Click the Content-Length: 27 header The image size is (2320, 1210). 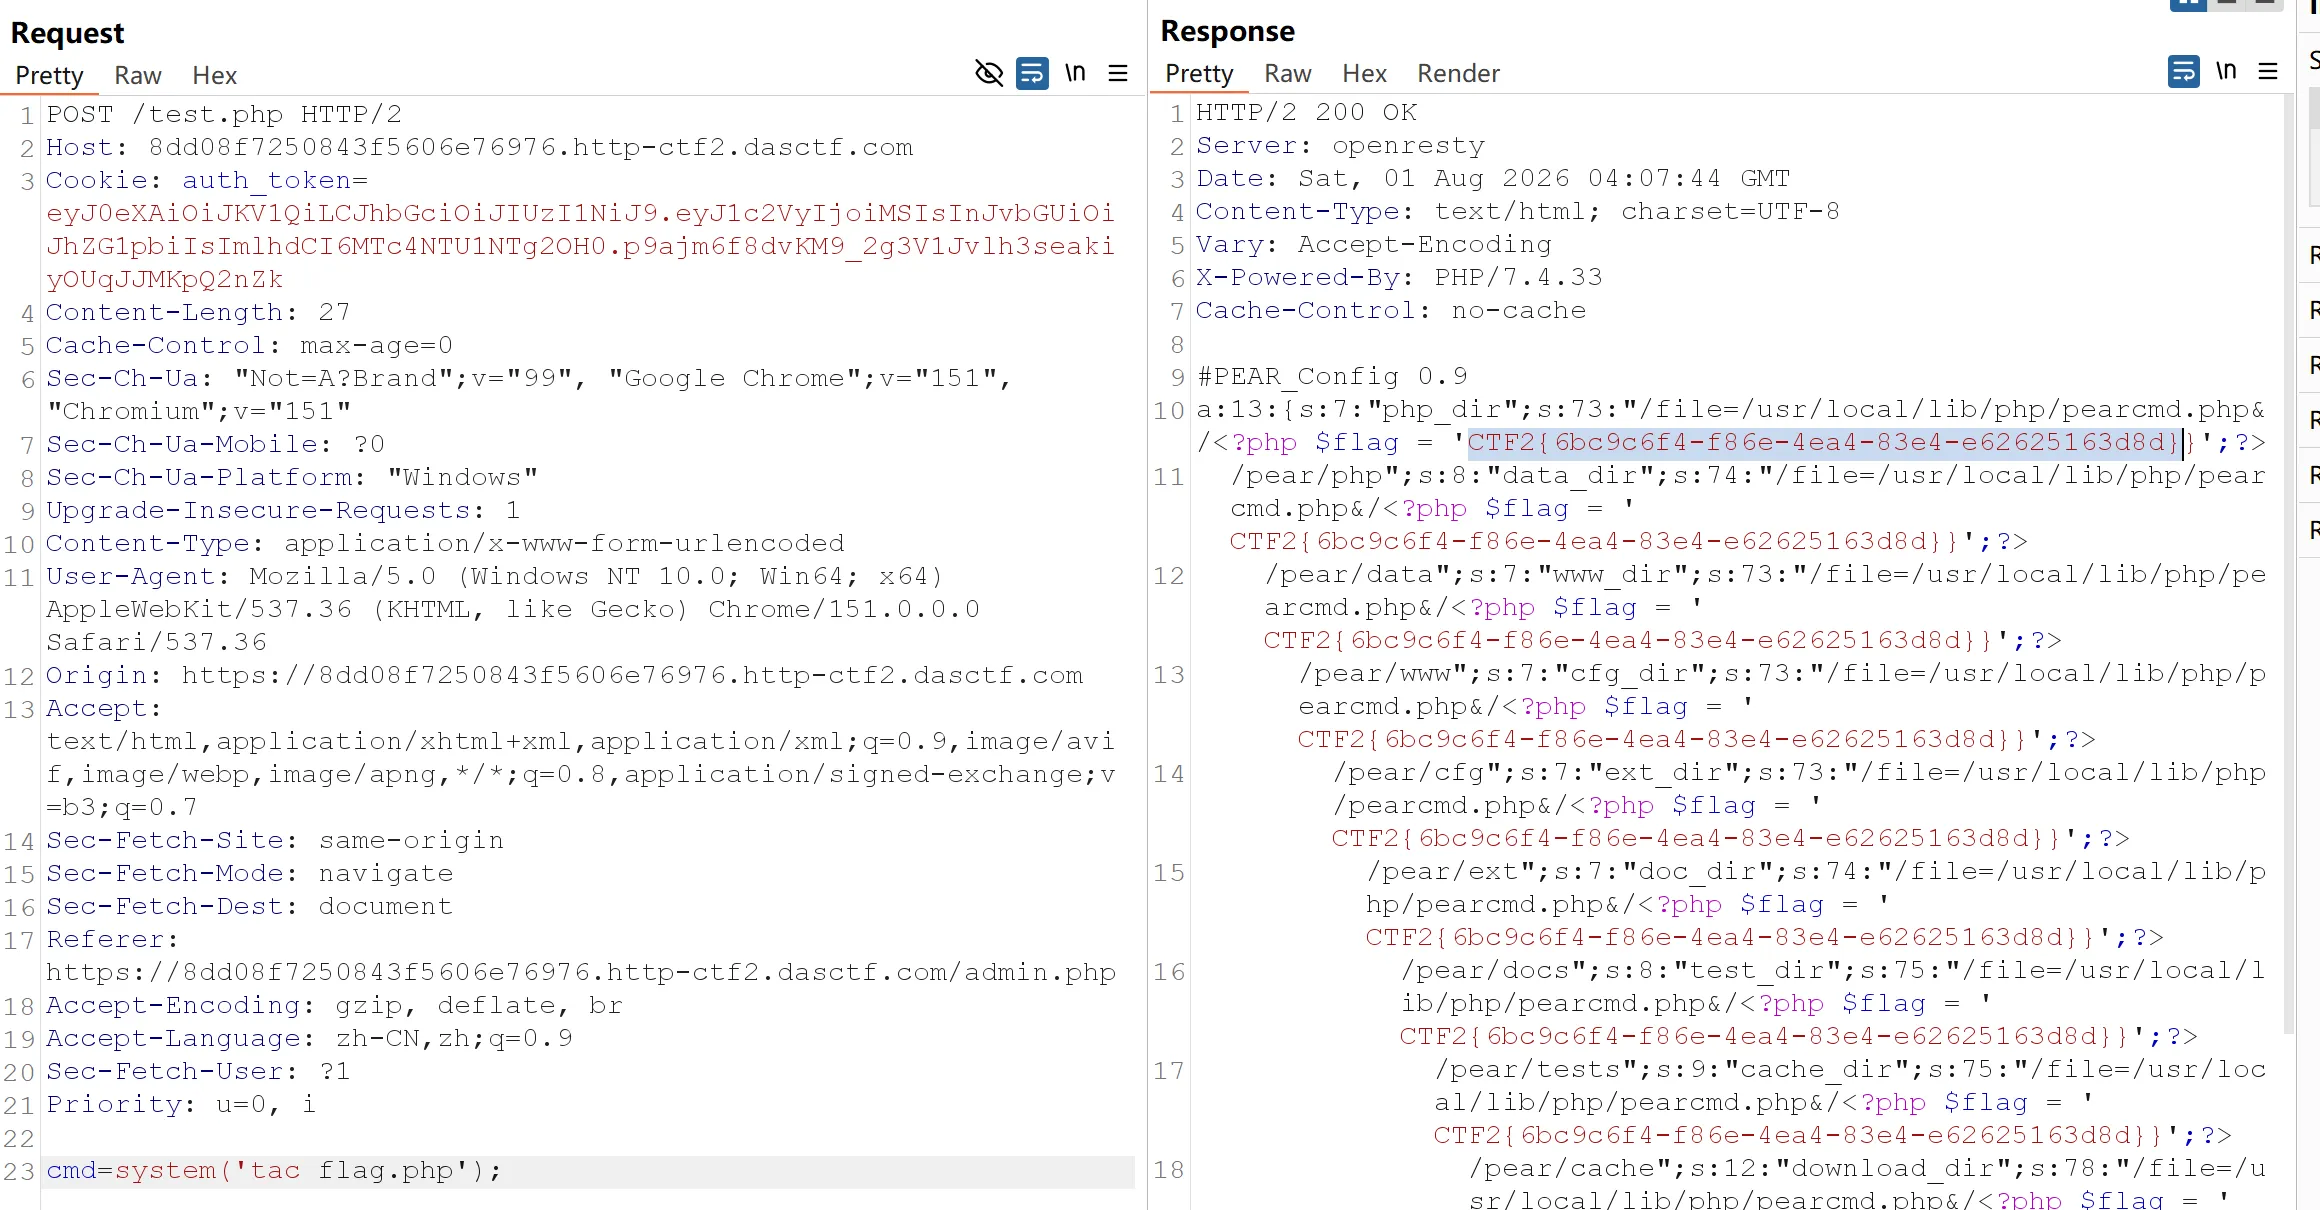pyautogui.click(x=198, y=313)
